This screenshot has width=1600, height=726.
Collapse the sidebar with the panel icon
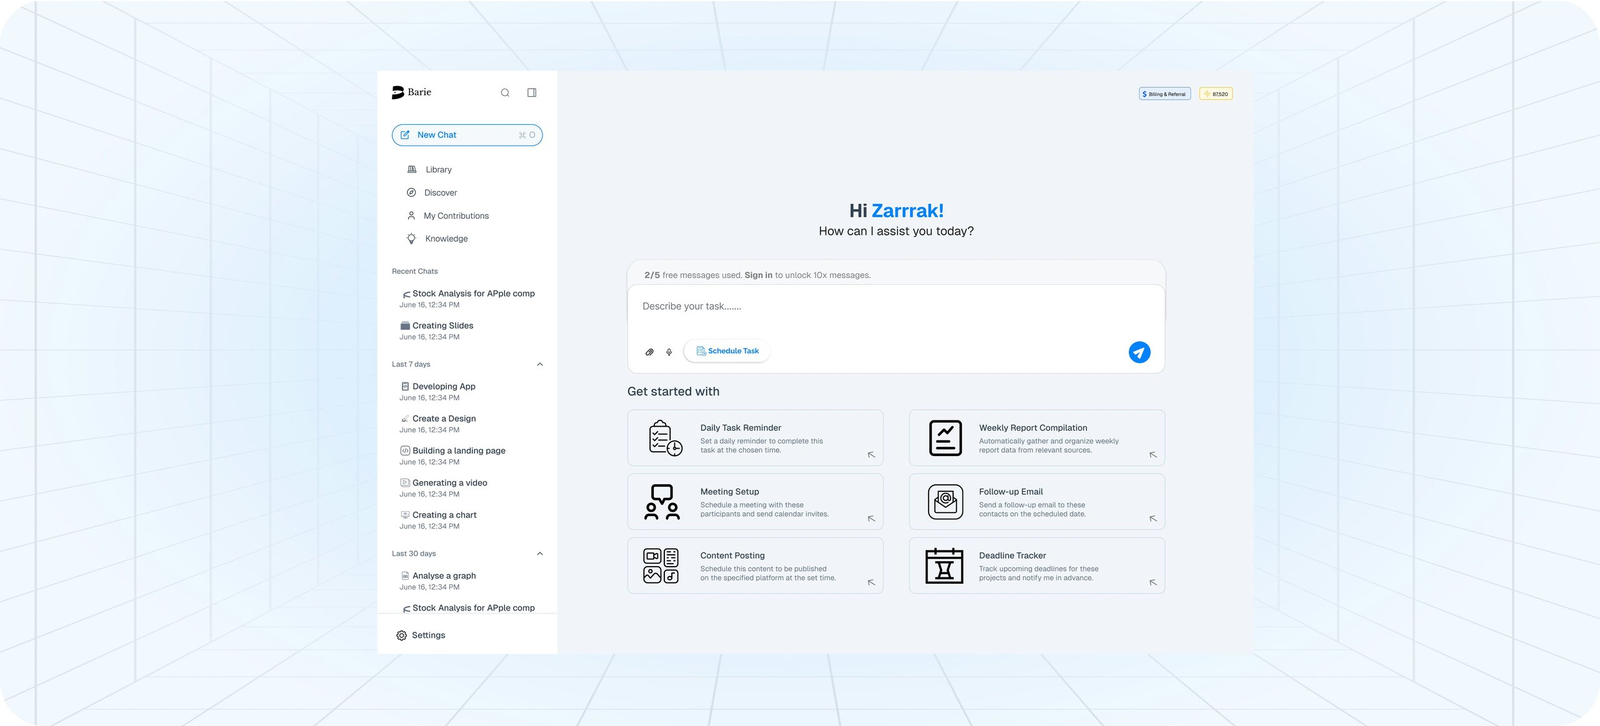click(532, 93)
